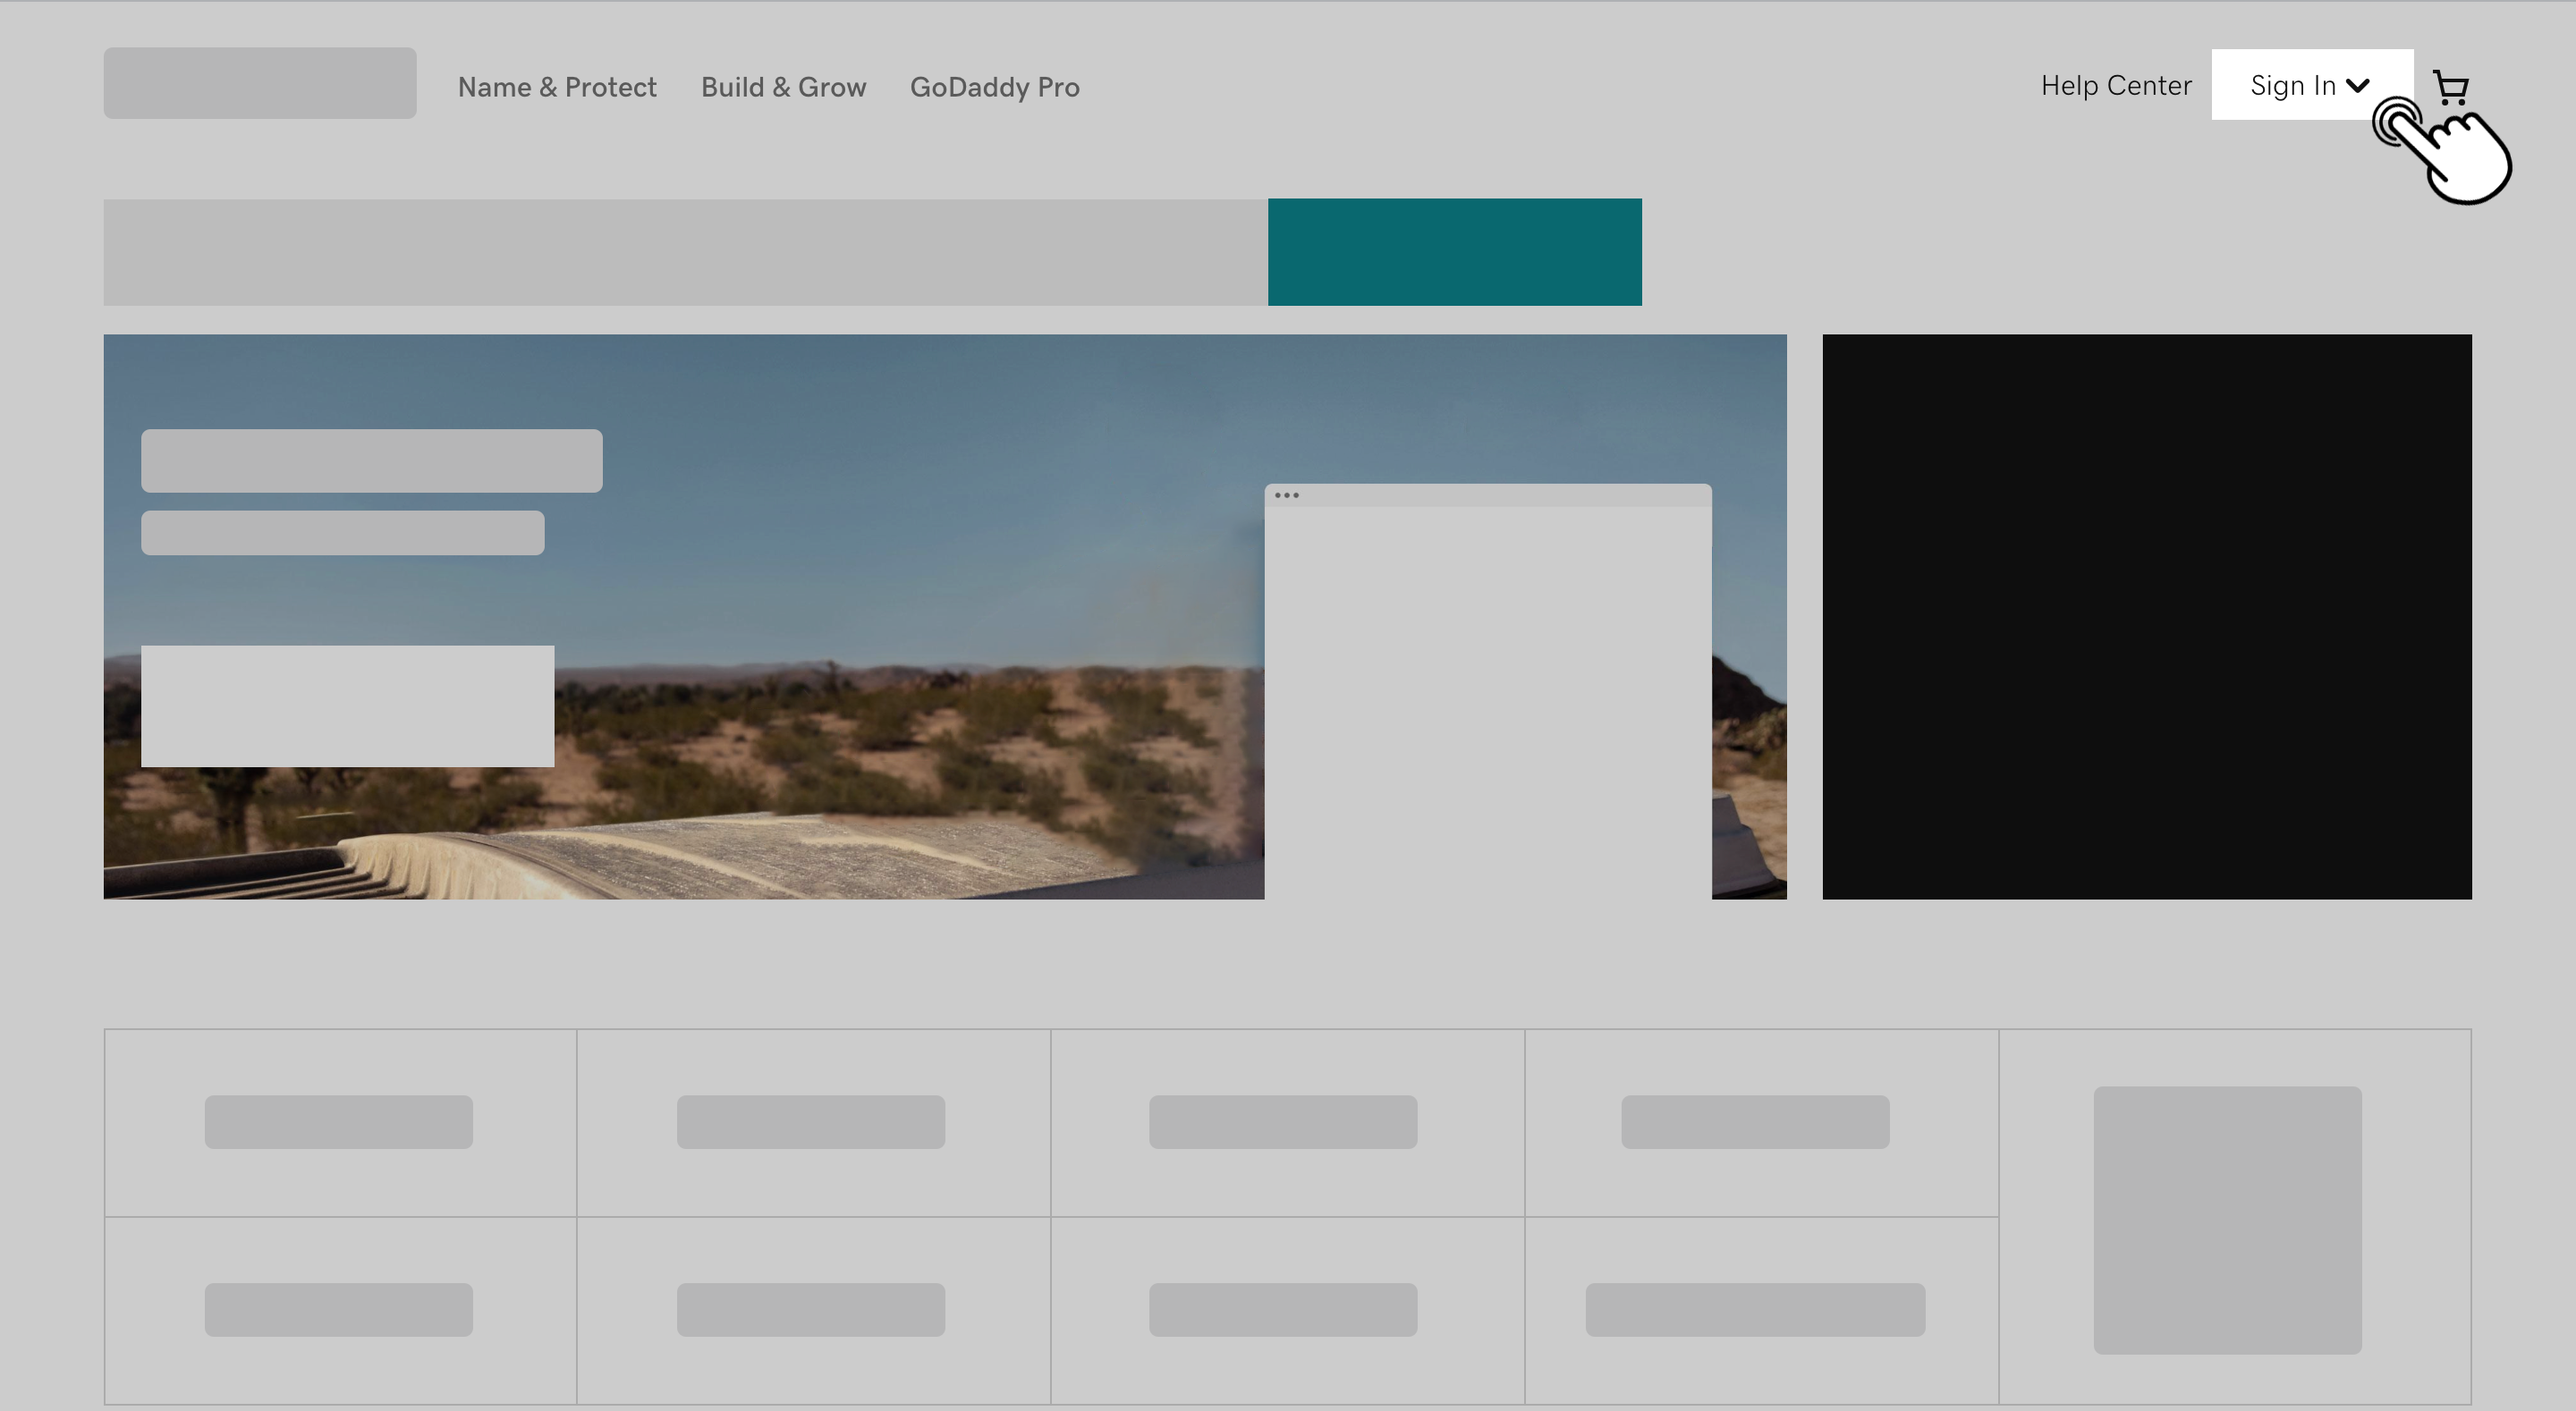Go to the Help Center
This screenshot has height=1411, width=2576.
click(2115, 86)
